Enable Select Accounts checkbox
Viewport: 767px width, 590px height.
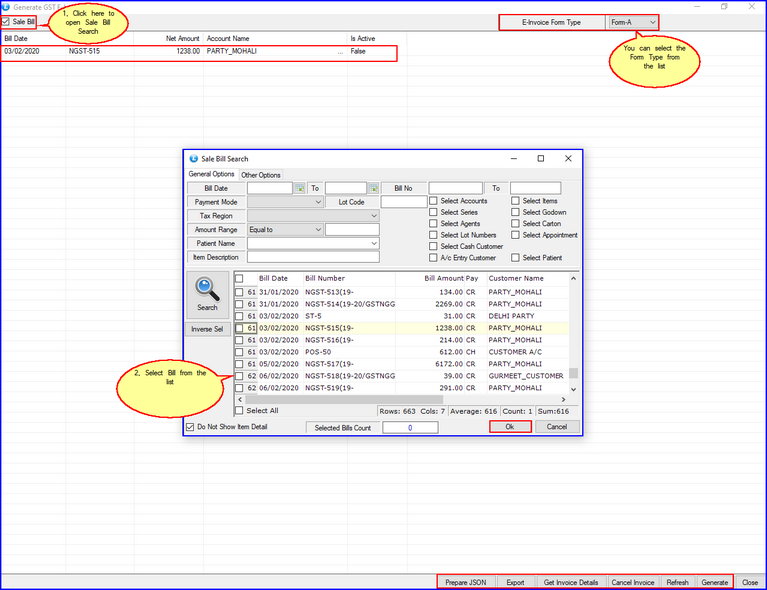pyautogui.click(x=433, y=201)
